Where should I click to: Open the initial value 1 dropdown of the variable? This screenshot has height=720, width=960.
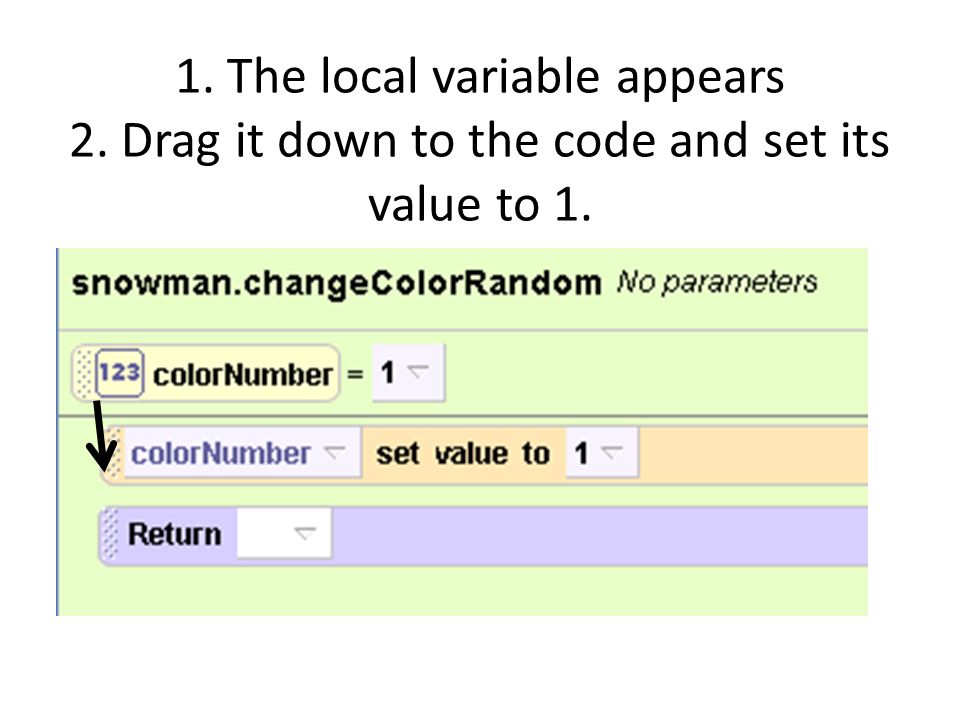pos(408,372)
